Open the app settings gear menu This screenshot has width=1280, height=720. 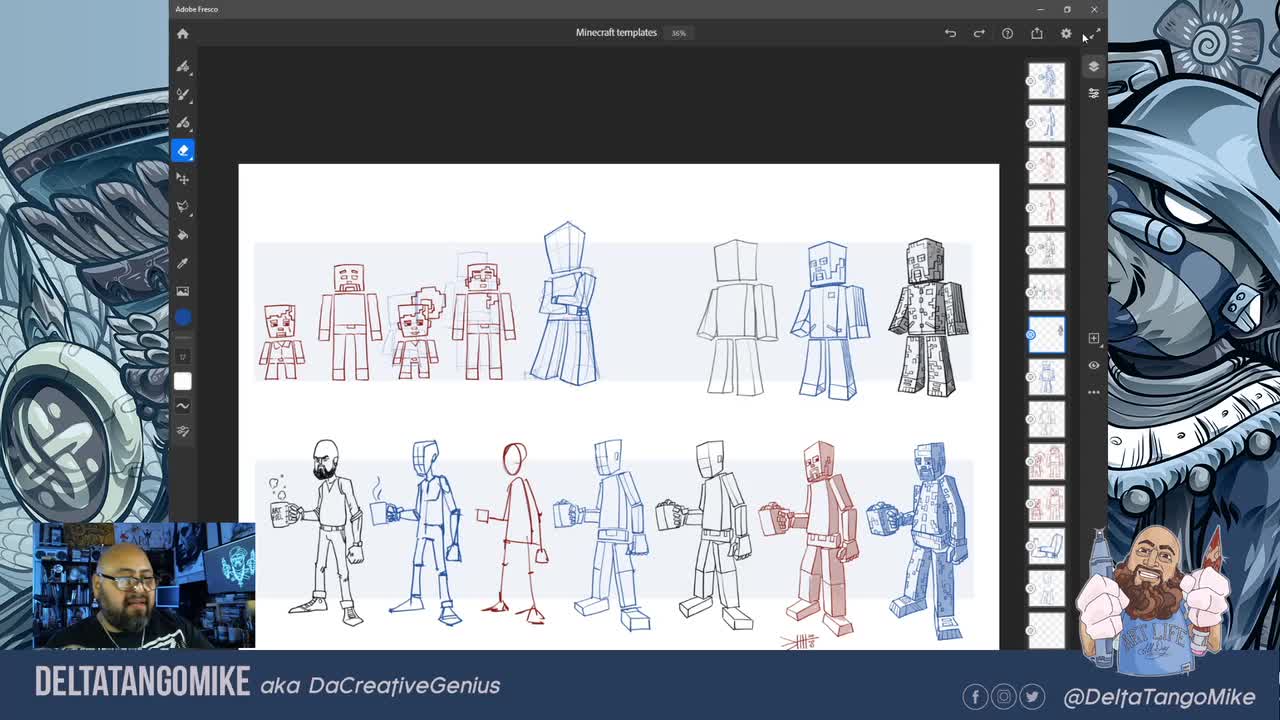(x=1066, y=33)
